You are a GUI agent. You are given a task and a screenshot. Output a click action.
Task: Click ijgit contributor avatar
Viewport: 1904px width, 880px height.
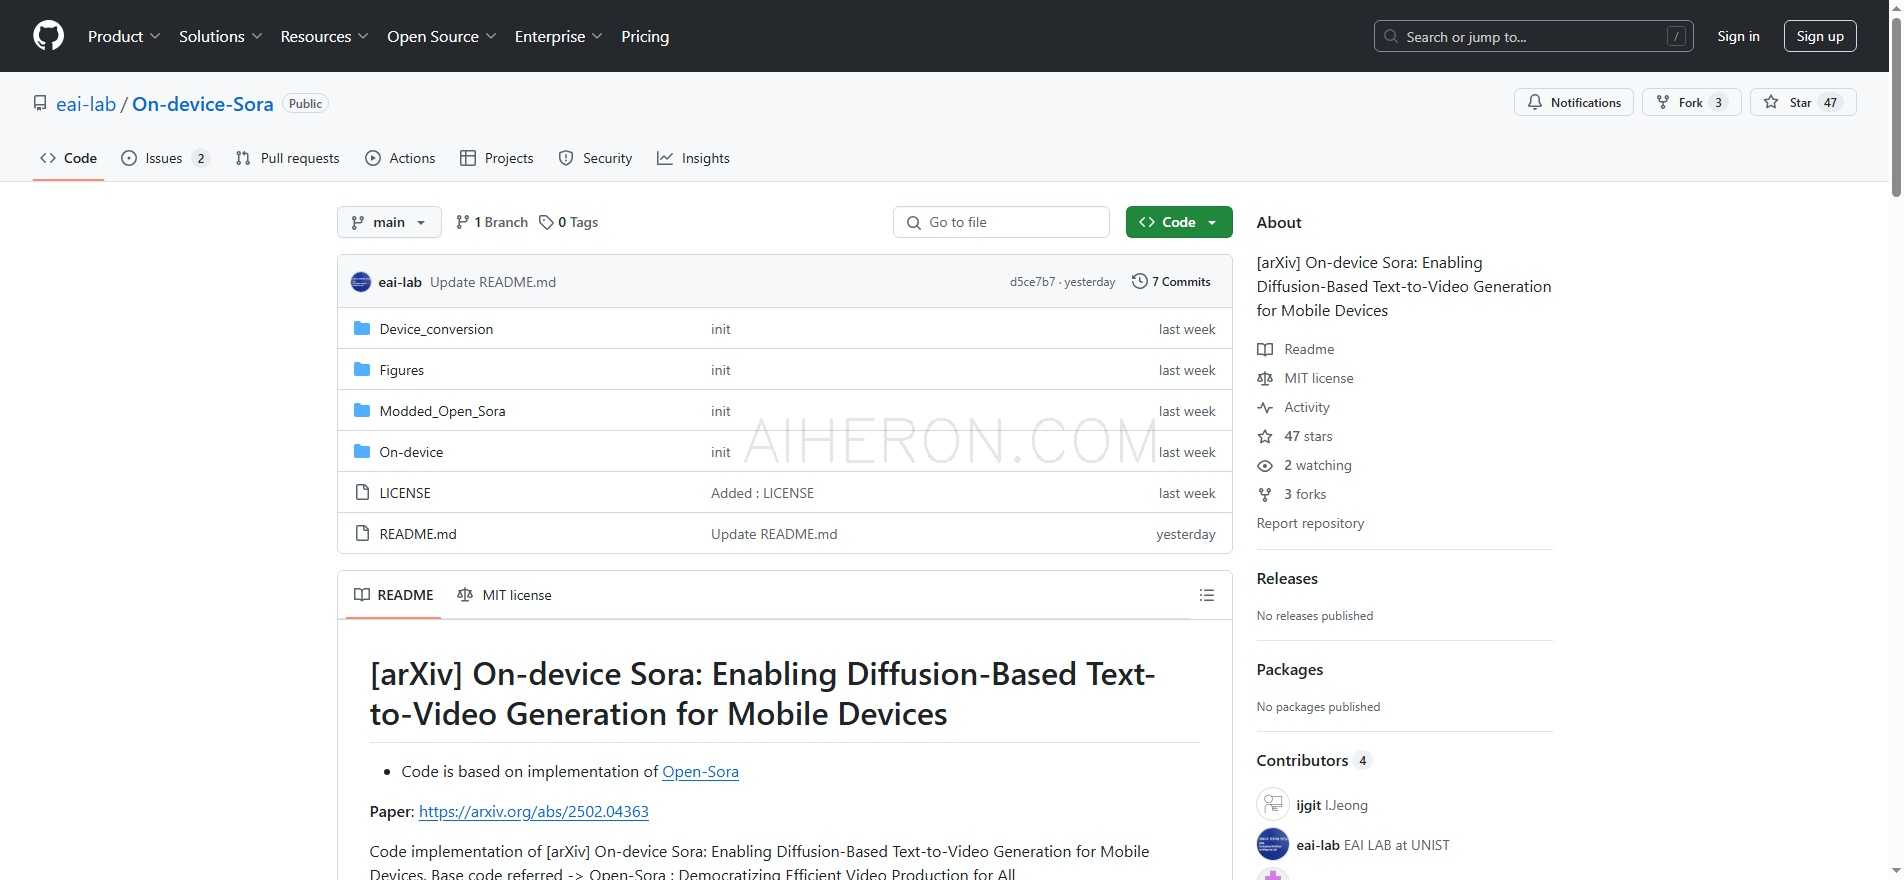click(1273, 804)
